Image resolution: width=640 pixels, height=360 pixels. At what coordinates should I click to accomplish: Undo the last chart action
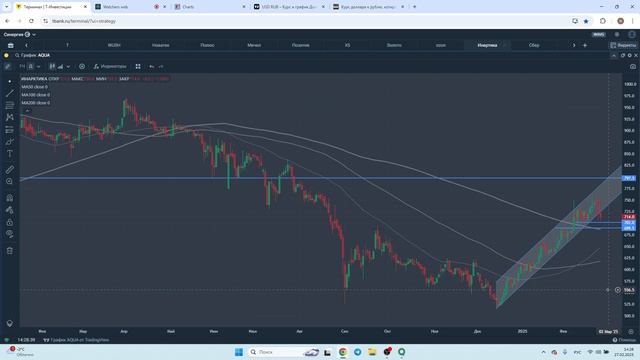152,66
